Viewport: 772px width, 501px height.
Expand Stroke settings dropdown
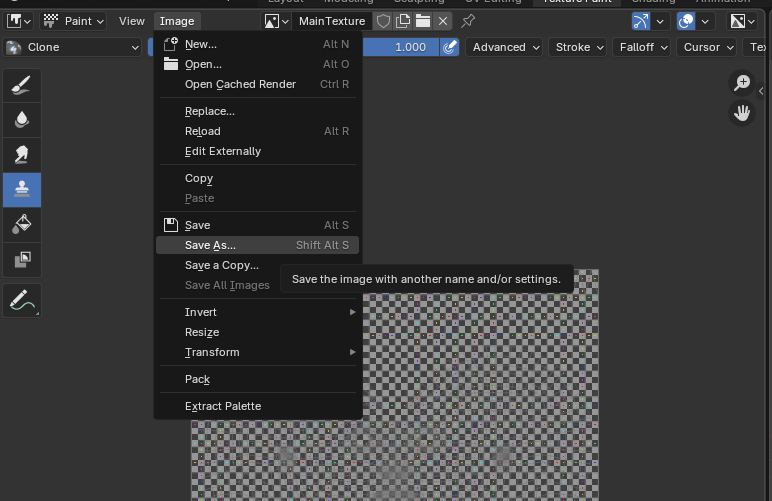578,47
